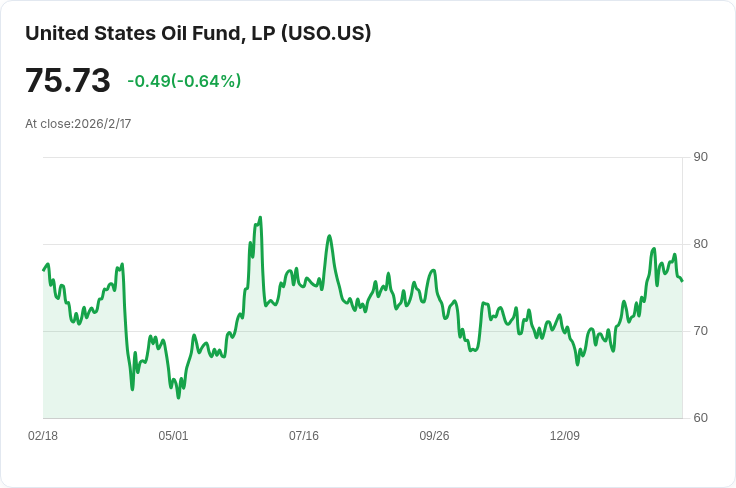Click the -0.49(-0.64%) price change text

click(184, 81)
